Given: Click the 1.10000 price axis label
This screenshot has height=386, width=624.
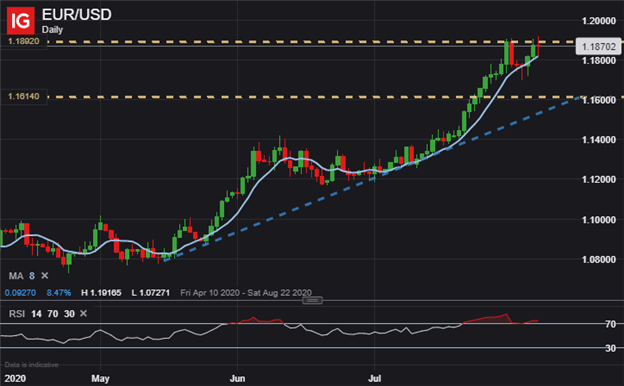Looking at the screenshot, I should coord(599,220).
